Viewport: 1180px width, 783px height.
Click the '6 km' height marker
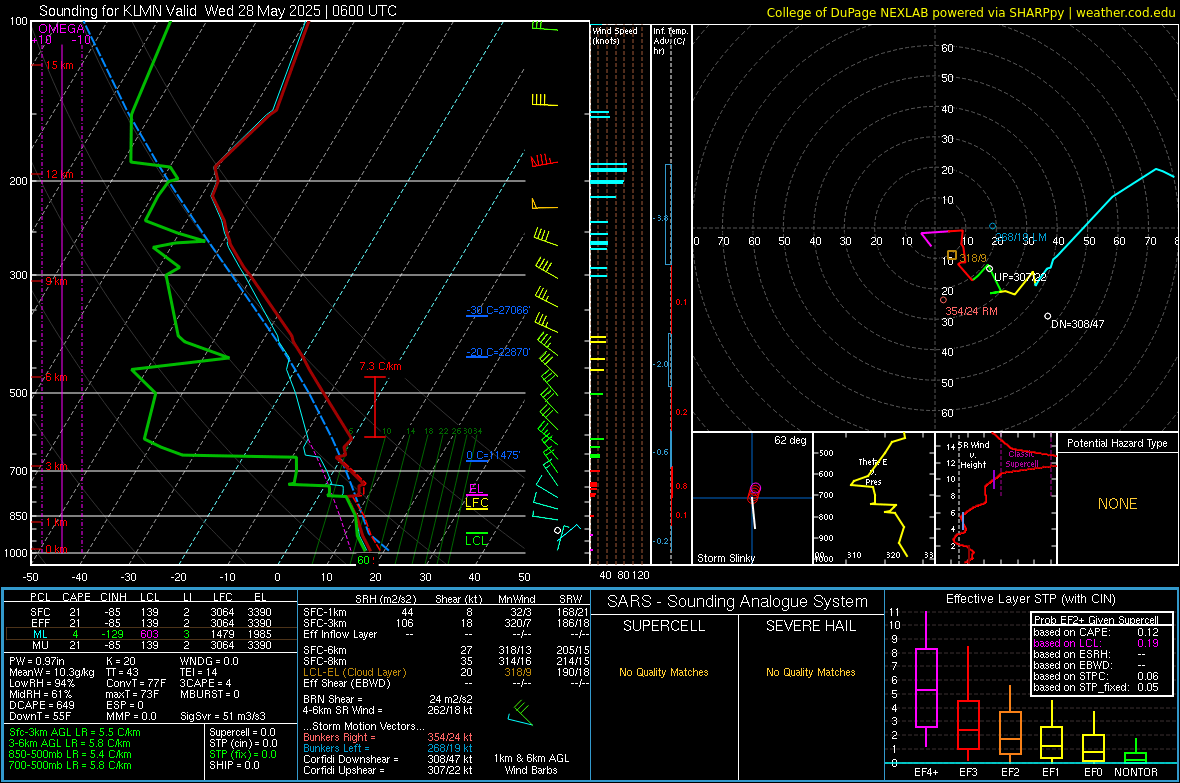56,376
